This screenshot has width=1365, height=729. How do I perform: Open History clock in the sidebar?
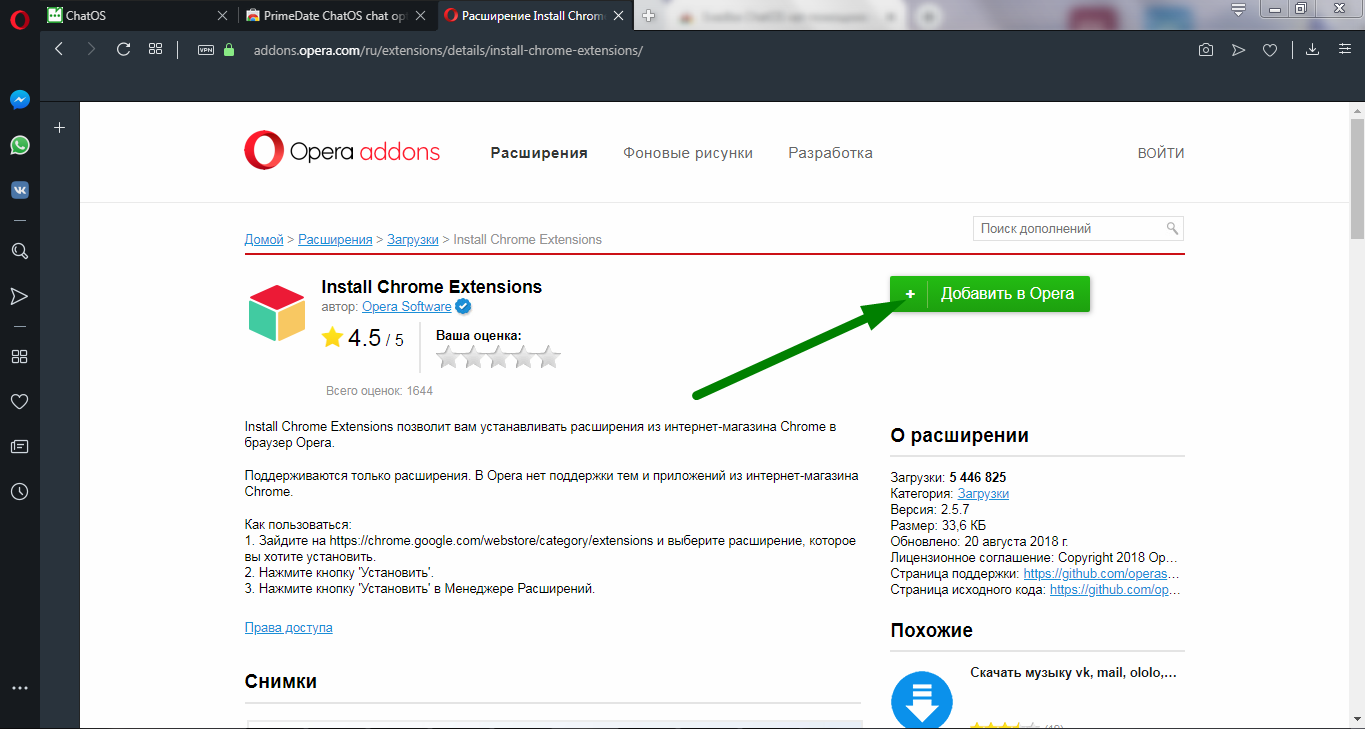(19, 491)
